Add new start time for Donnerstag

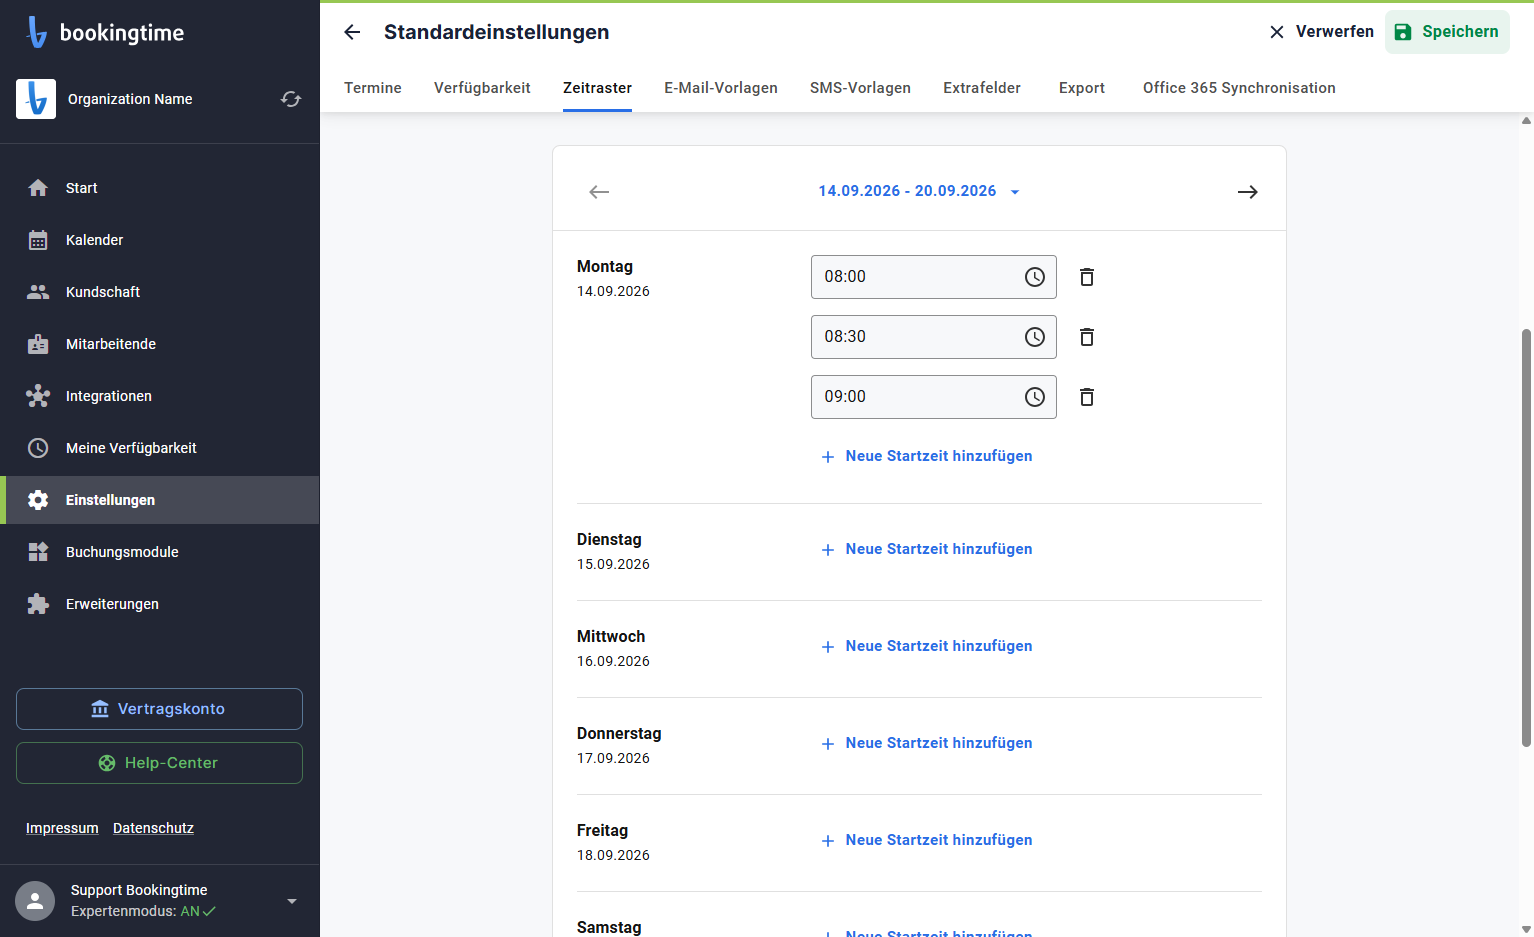point(926,743)
